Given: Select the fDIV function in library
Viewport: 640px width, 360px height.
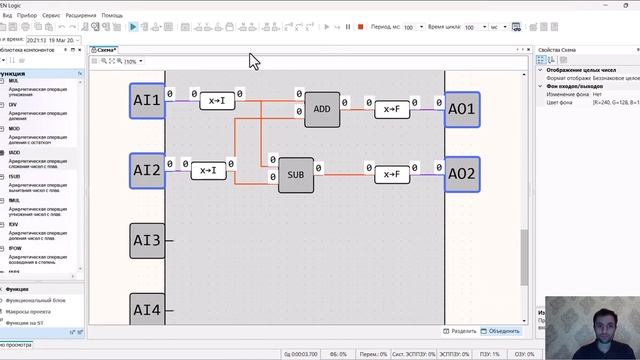Looking at the screenshot, I should (x=13, y=224).
